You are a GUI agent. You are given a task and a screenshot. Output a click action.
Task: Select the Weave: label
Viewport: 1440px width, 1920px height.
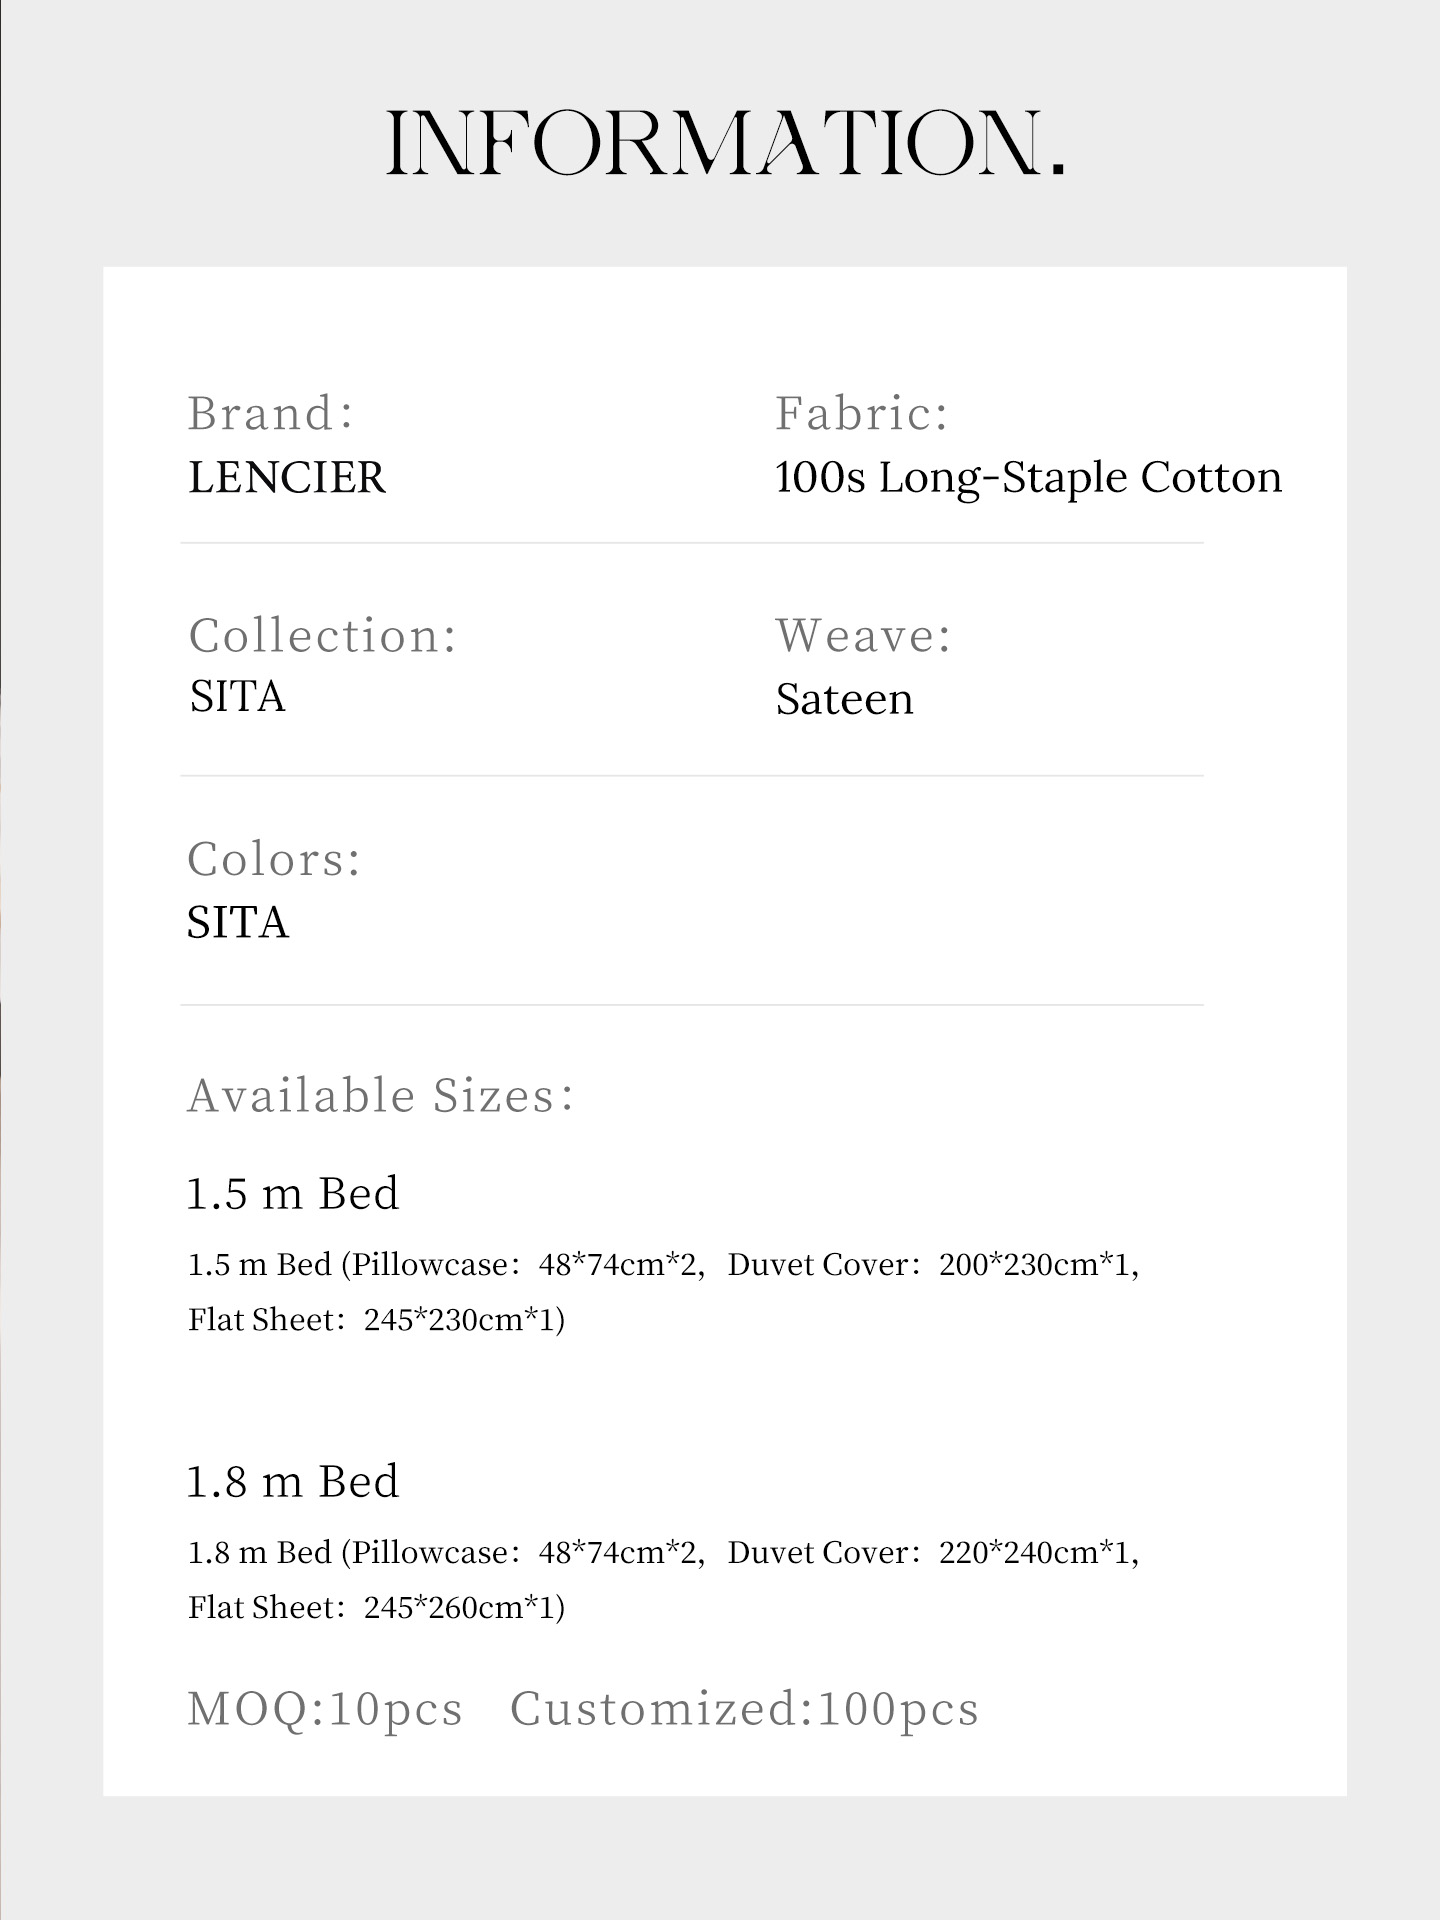864,636
